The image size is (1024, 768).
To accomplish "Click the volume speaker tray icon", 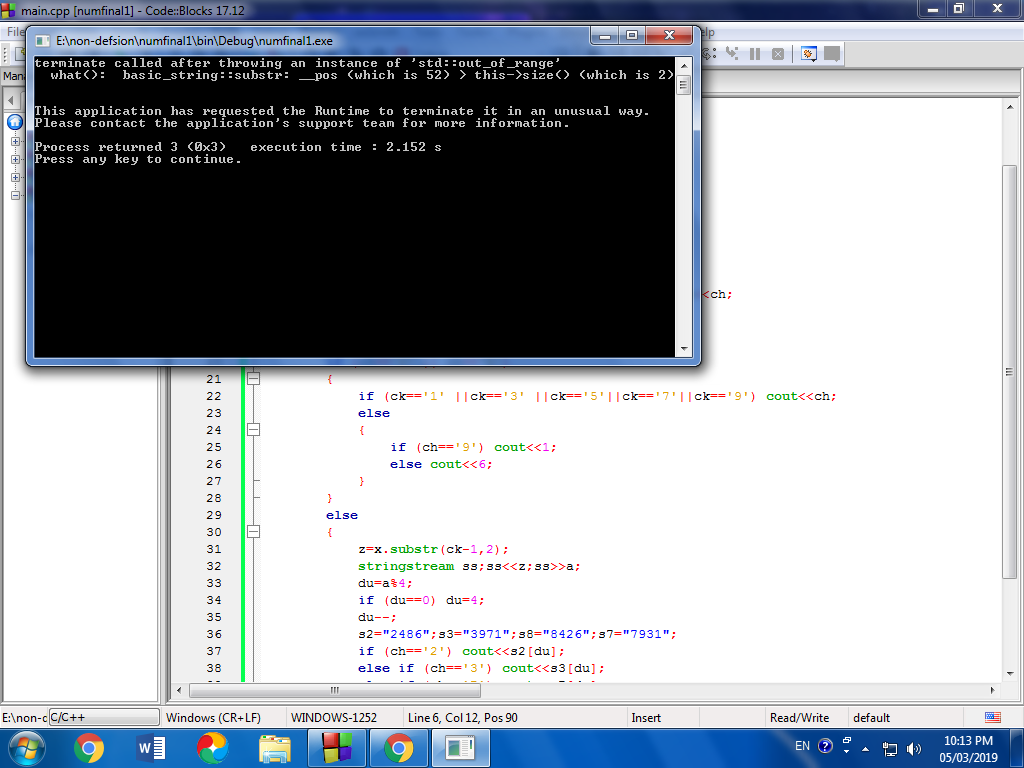I will [913, 747].
